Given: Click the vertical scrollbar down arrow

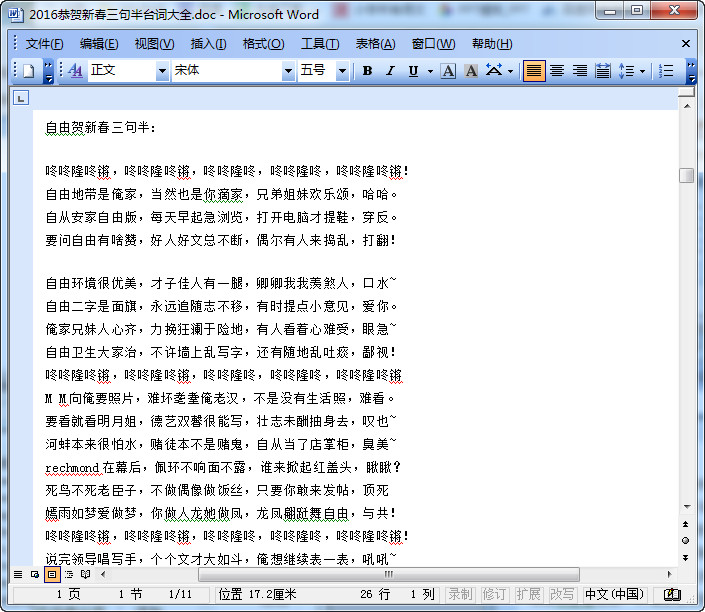Looking at the screenshot, I should (687, 507).
